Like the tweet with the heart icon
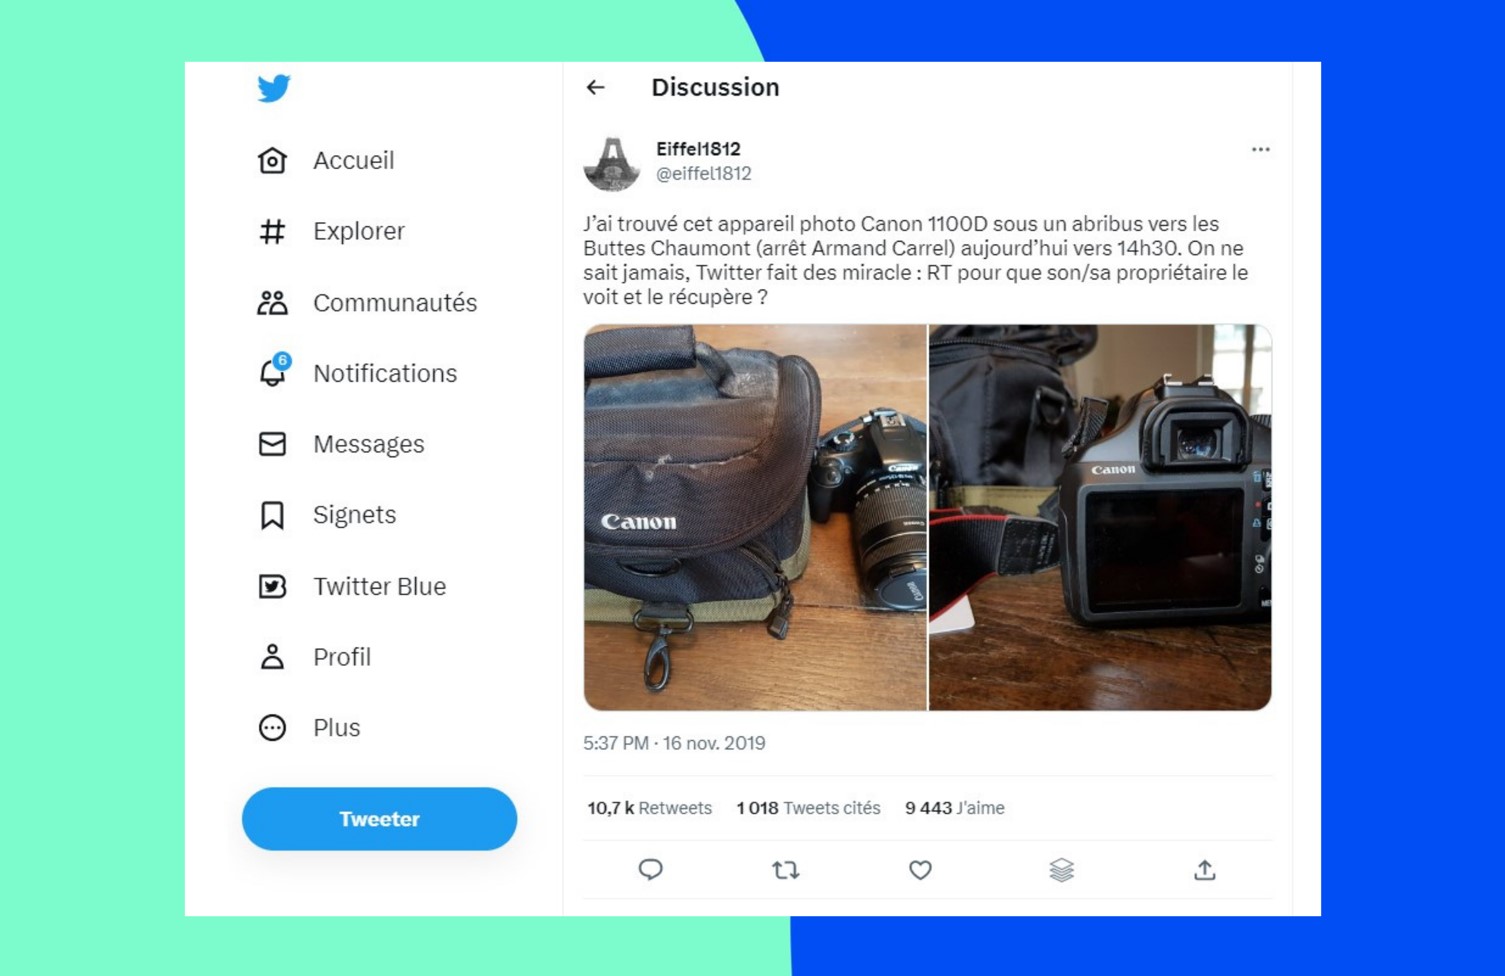Screen dimensions: 1505x976 [x=920, y=870]
